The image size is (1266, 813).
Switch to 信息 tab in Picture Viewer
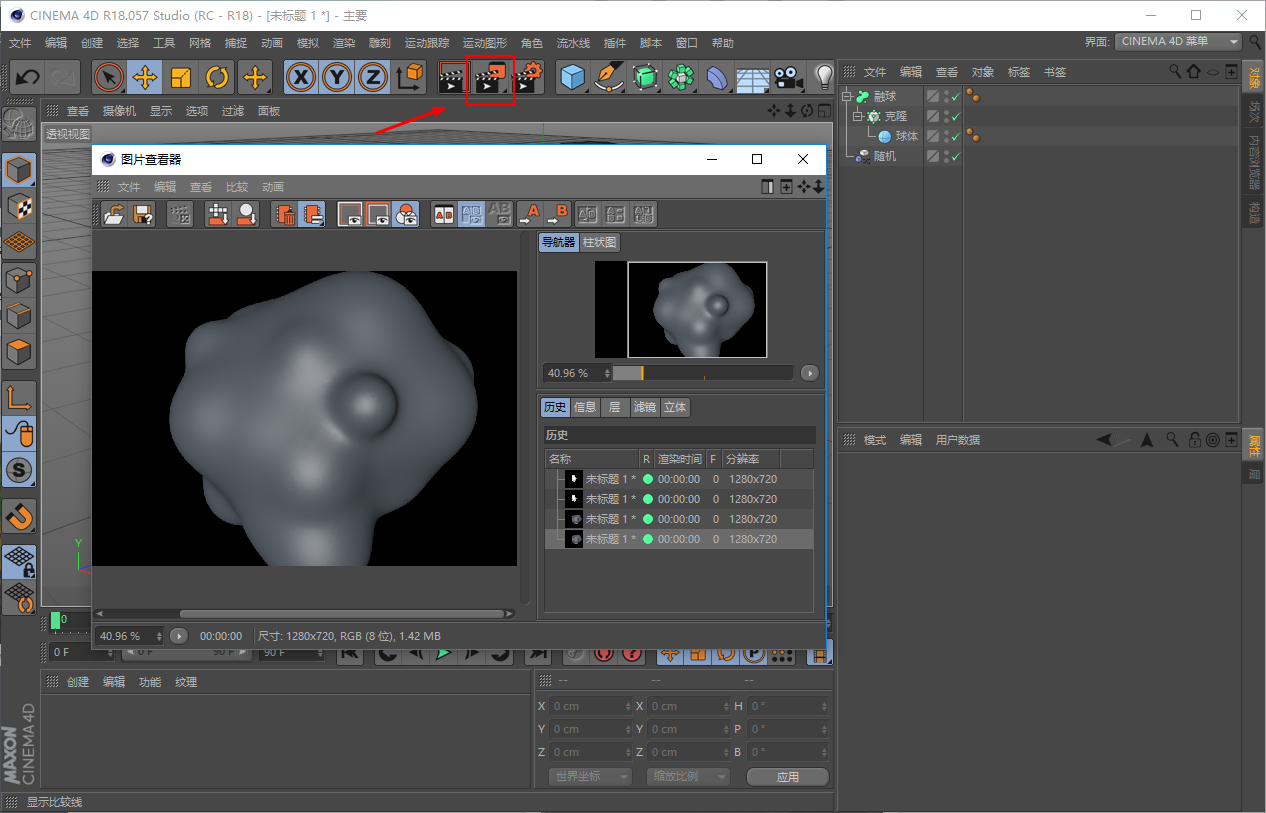coord(585,407)
